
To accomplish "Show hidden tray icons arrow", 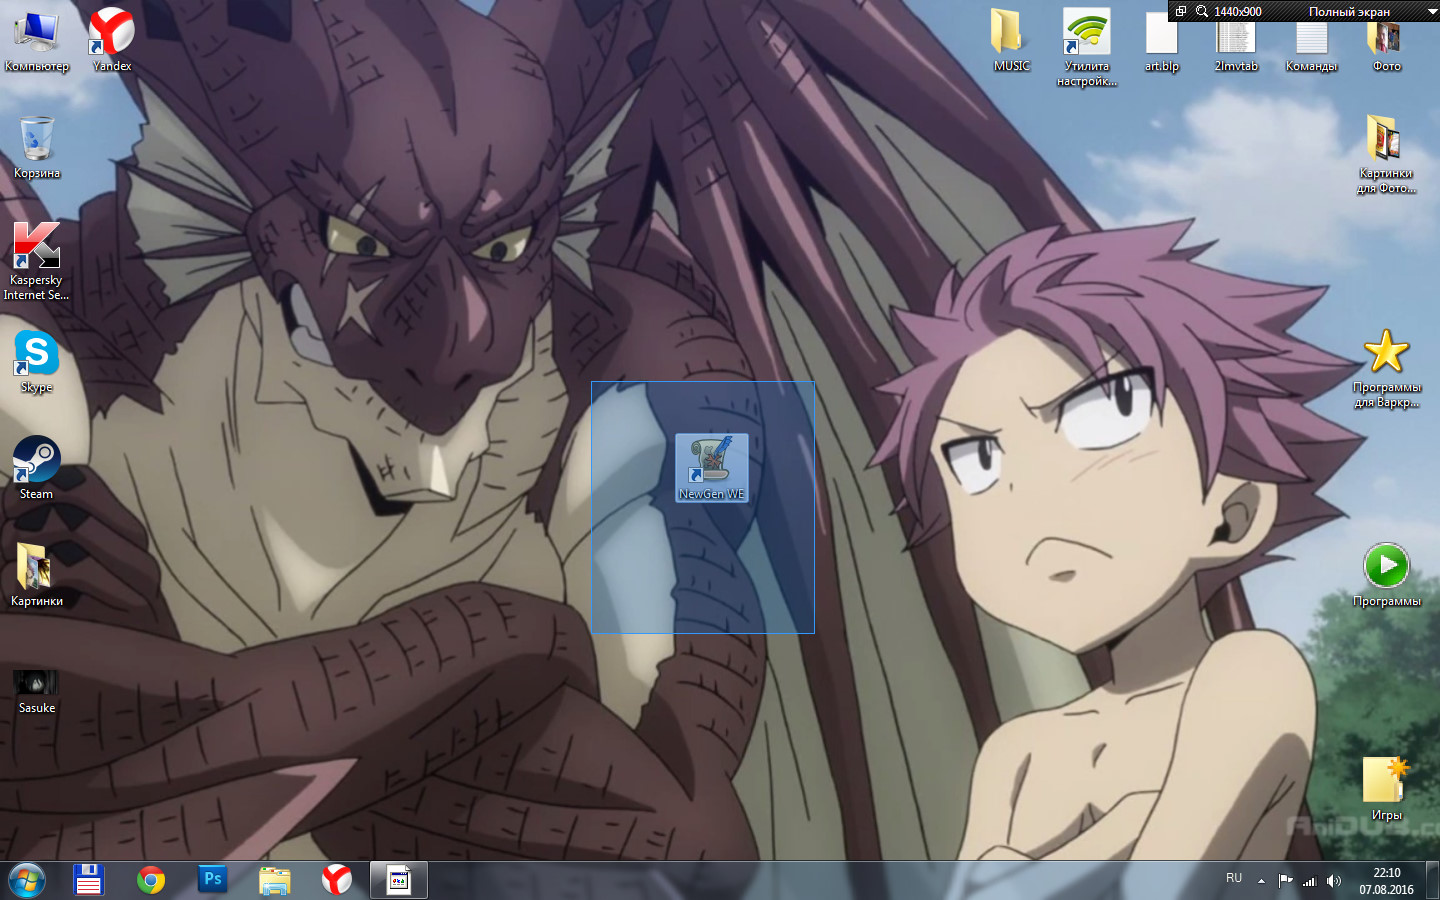I will tap(1261, 881).
